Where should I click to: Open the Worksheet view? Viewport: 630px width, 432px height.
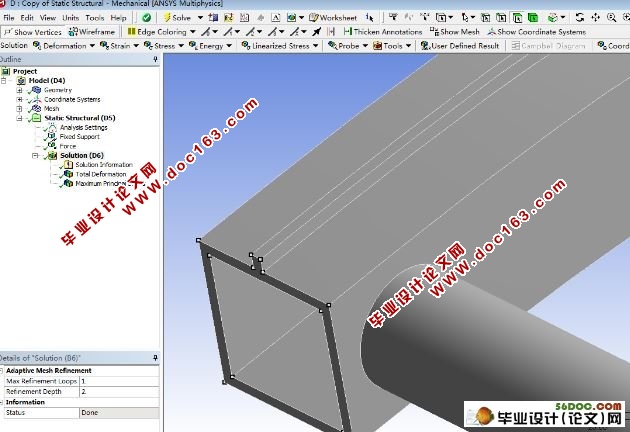pyautogui.click(x=333, y=18)
